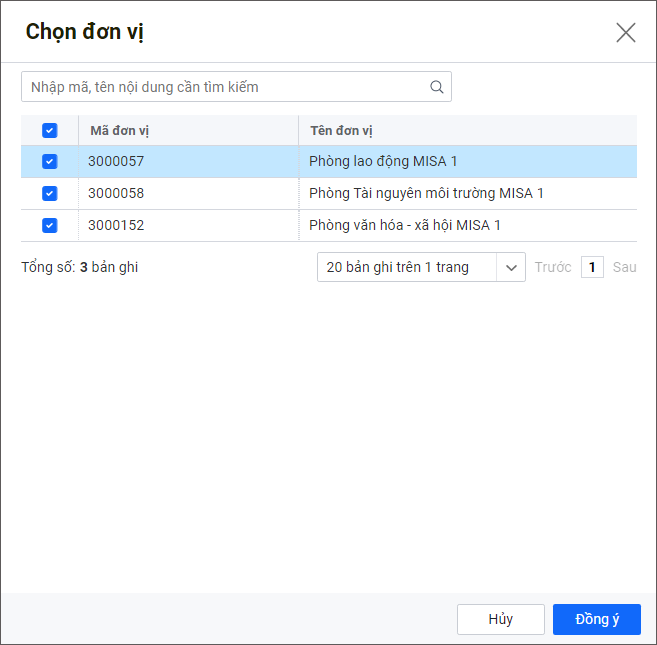The image size is (657, 645).
Task: Click the magnifier search icon
Action: click(436, 87)
